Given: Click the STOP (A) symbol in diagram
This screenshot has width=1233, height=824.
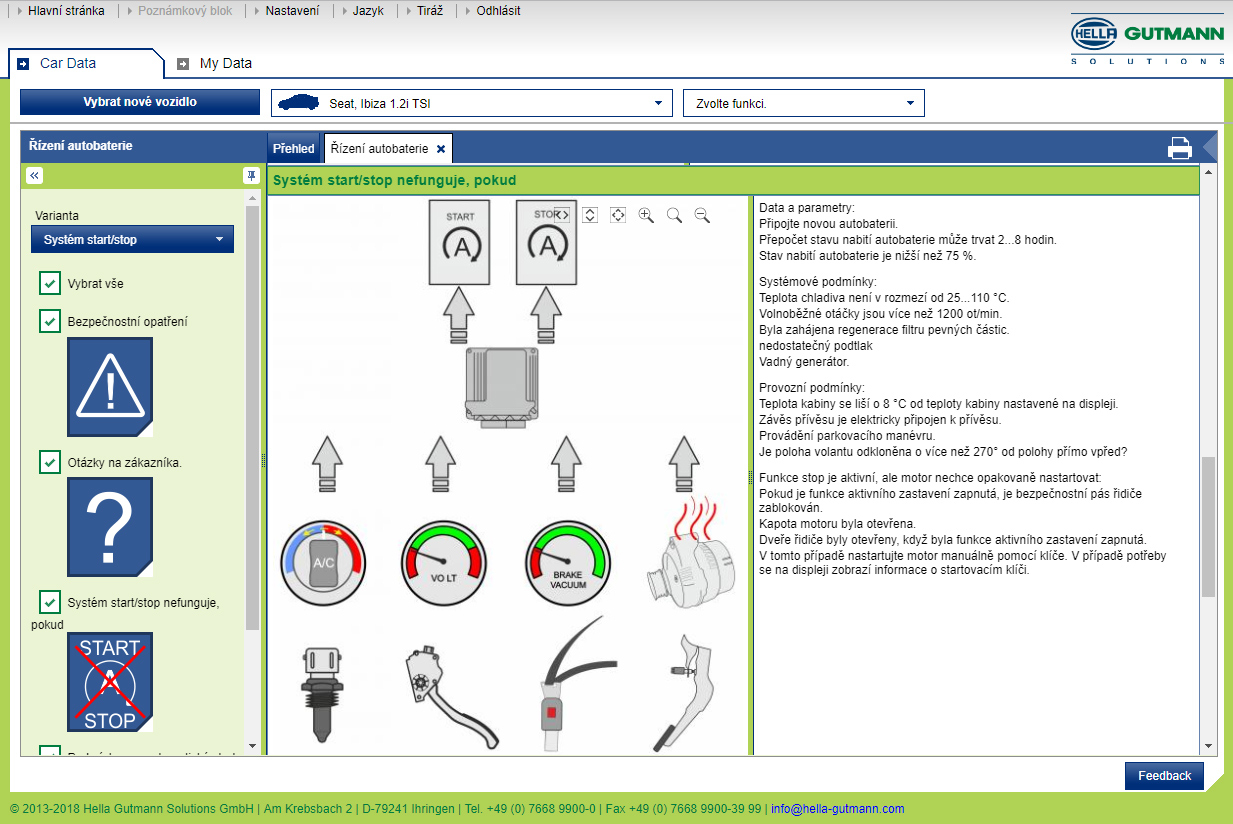Looking at the screenshot, I should (x=547, y=241).
